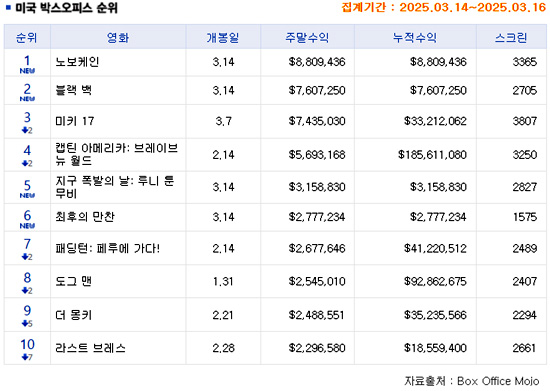Click the 주말수익 column header
The image size is (550, 391).
[x=307, y=37]
